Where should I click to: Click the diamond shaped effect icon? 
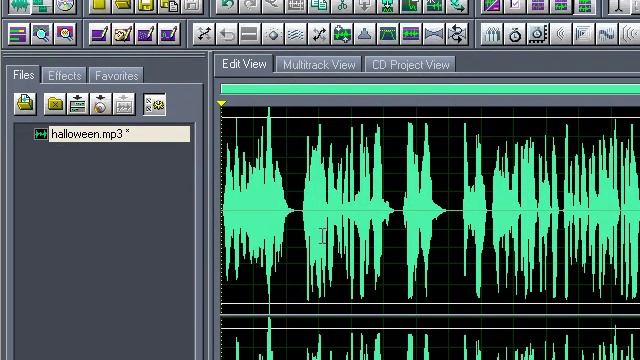click(x=273, y=34)
